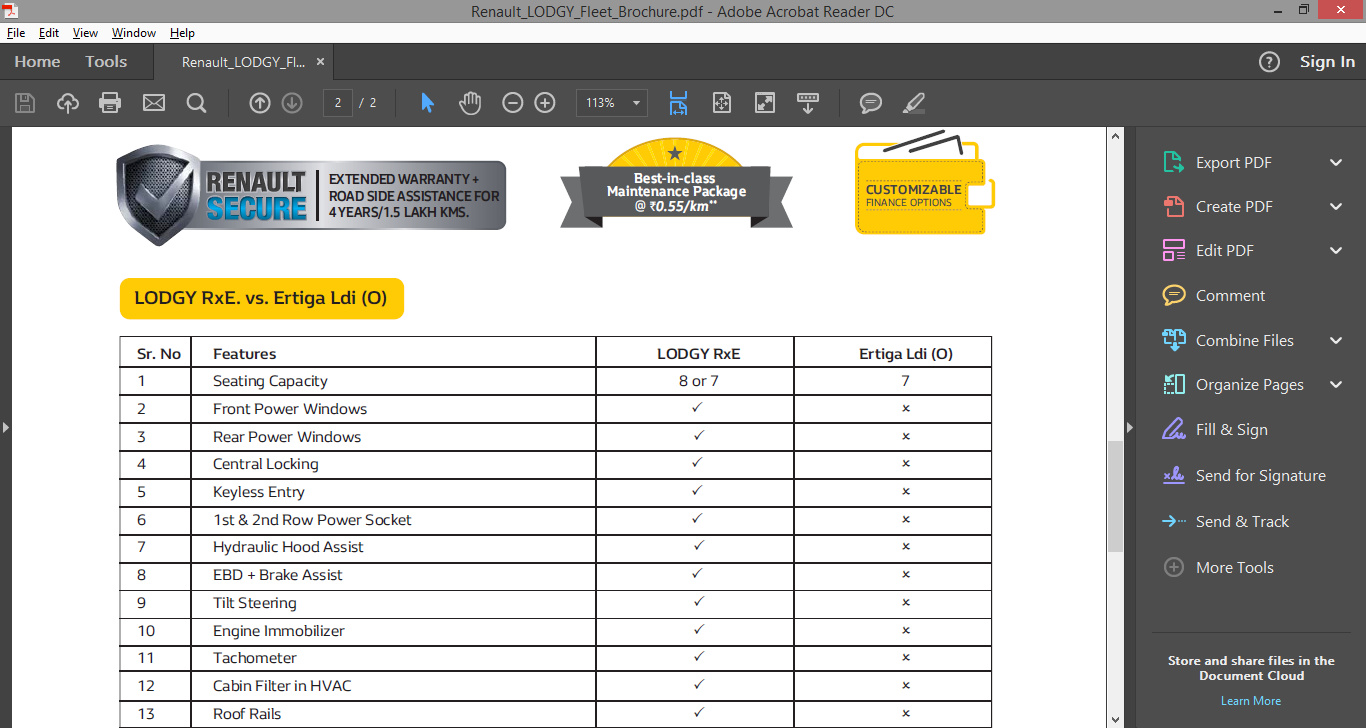Image resolution: width=1366 pixels, height=728 pixels.
Task: Expand the left navigation pane with the arrow
Action: click(5, 428)
